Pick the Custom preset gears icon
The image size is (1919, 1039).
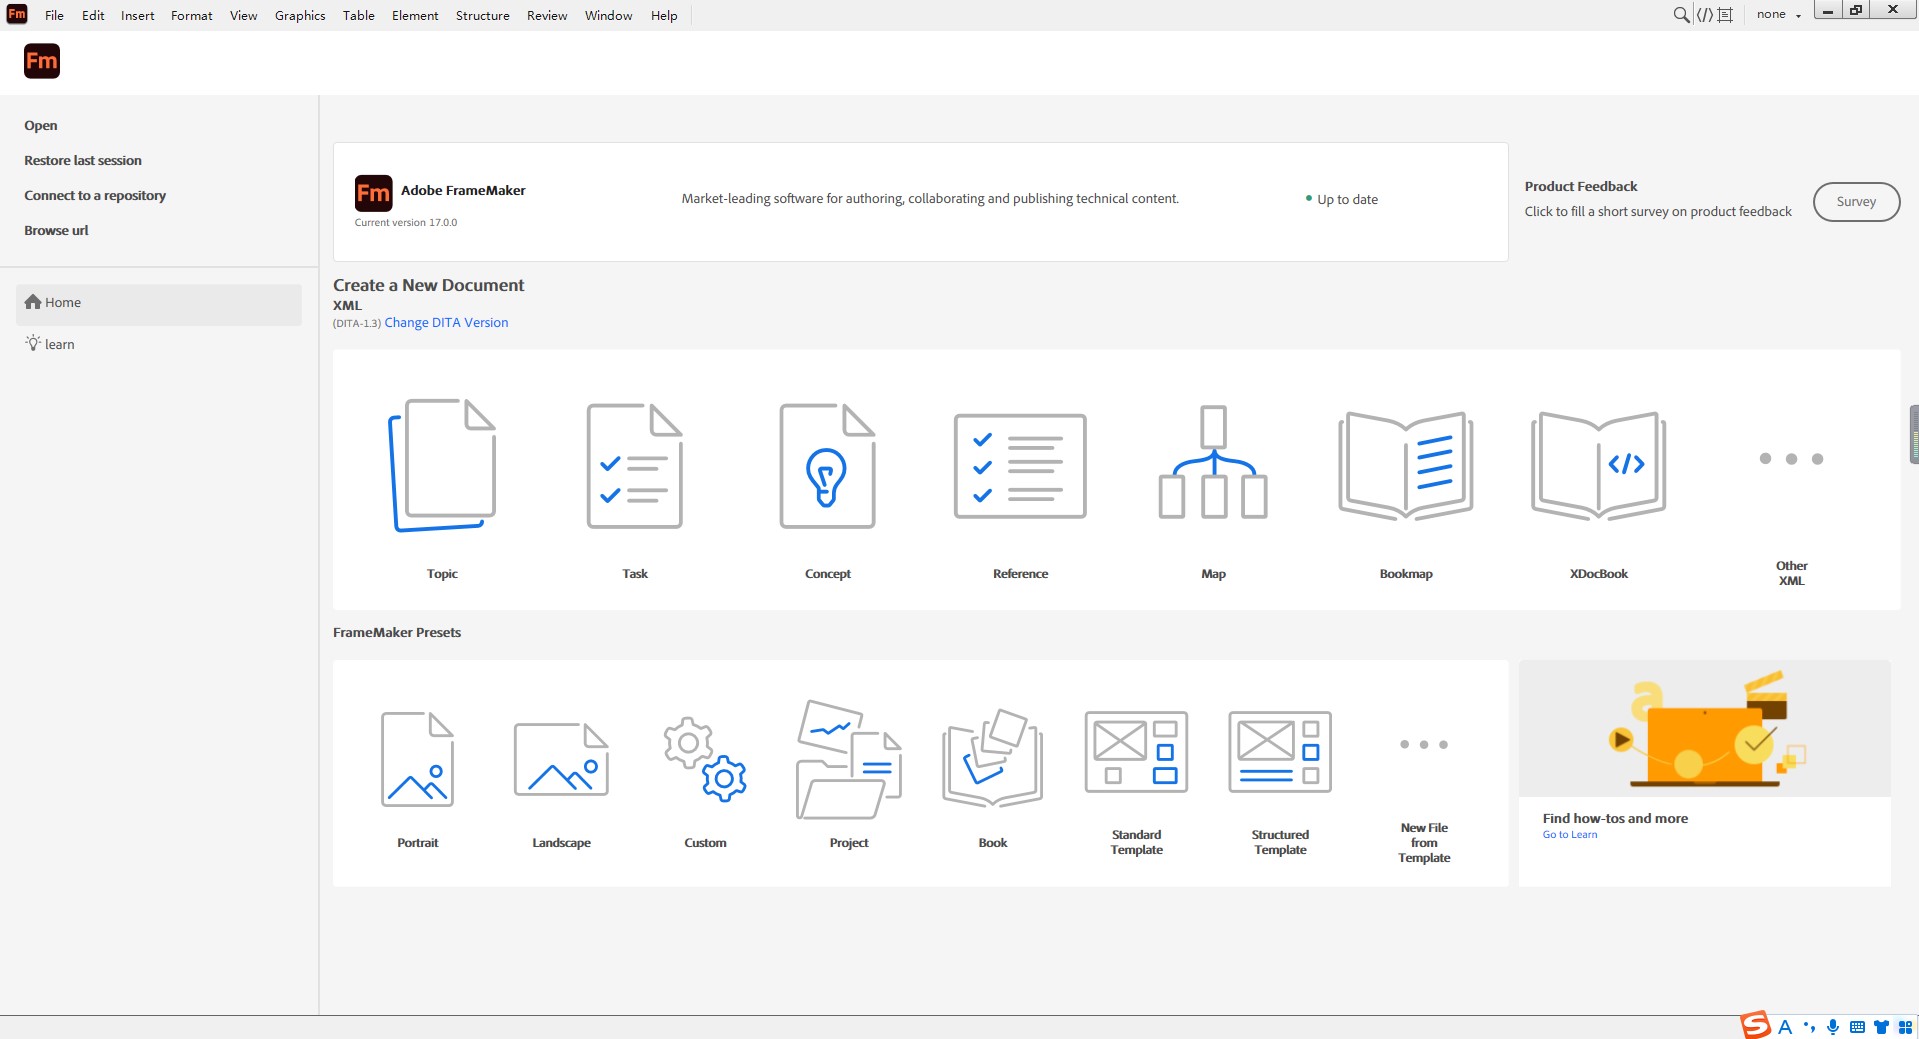pyautogui.click(x=705, y=759)
